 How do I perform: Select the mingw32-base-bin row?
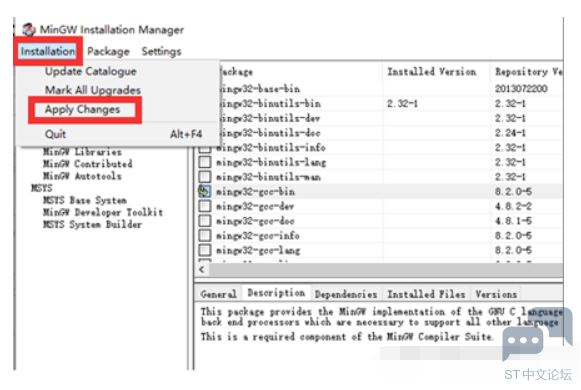(x=391, y=89)
